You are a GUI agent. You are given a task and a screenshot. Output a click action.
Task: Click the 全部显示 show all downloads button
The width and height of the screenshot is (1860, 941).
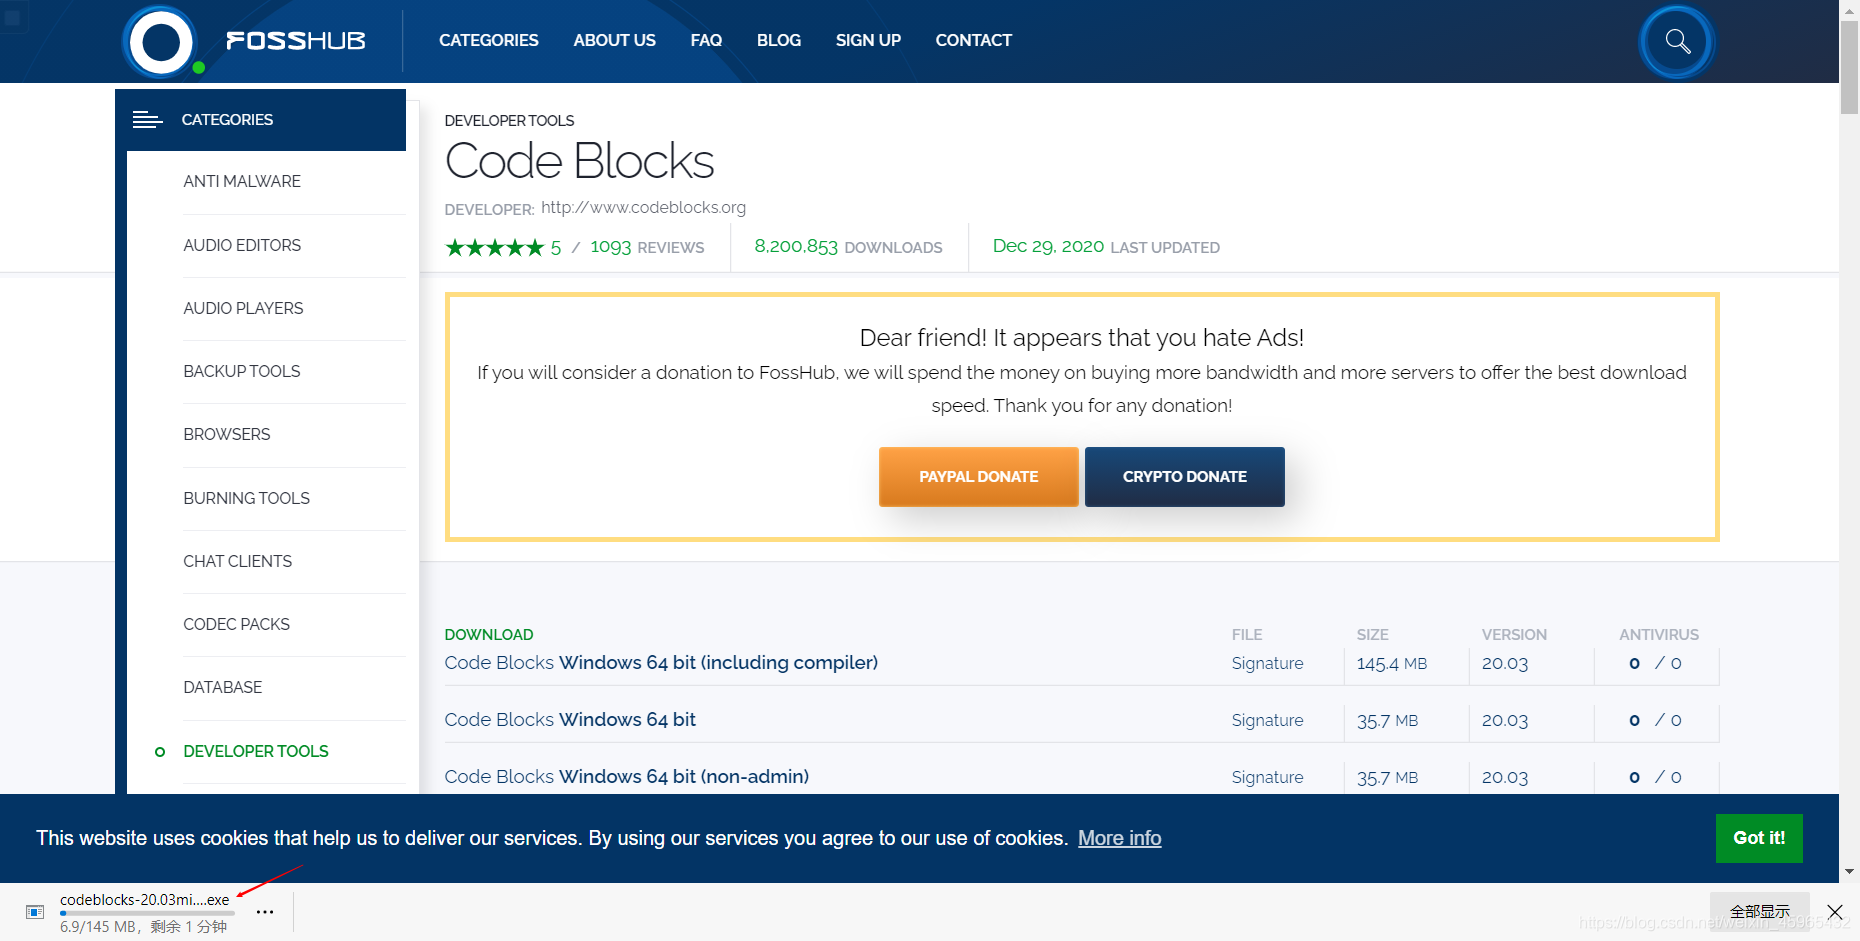(1759, 911)
